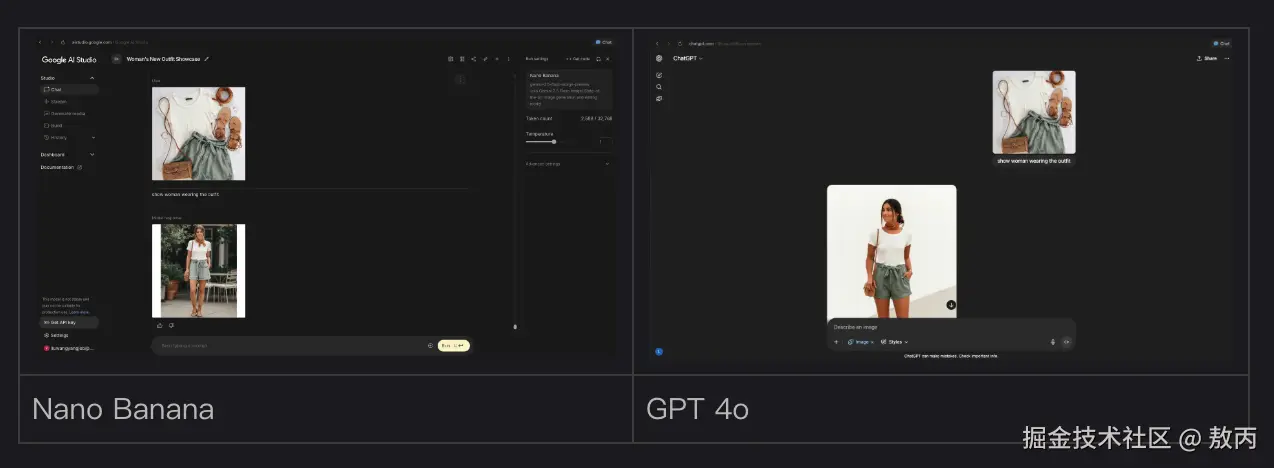Viewport: 1274px width, 468px height.
Task: Click the Chat button atop the ChatGPT browser
Action: pyautogui.click(x=1222, y=43)
